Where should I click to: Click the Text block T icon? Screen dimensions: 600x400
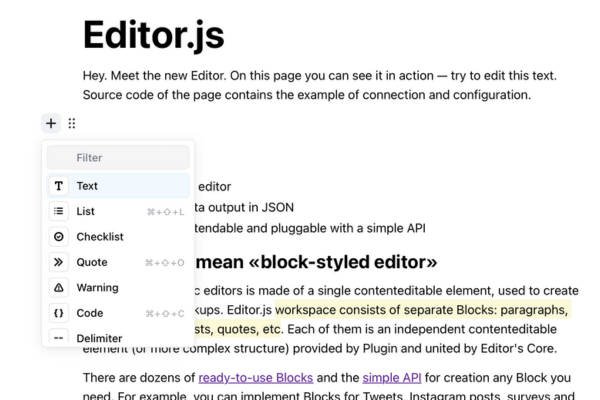(x=59, y=186)
